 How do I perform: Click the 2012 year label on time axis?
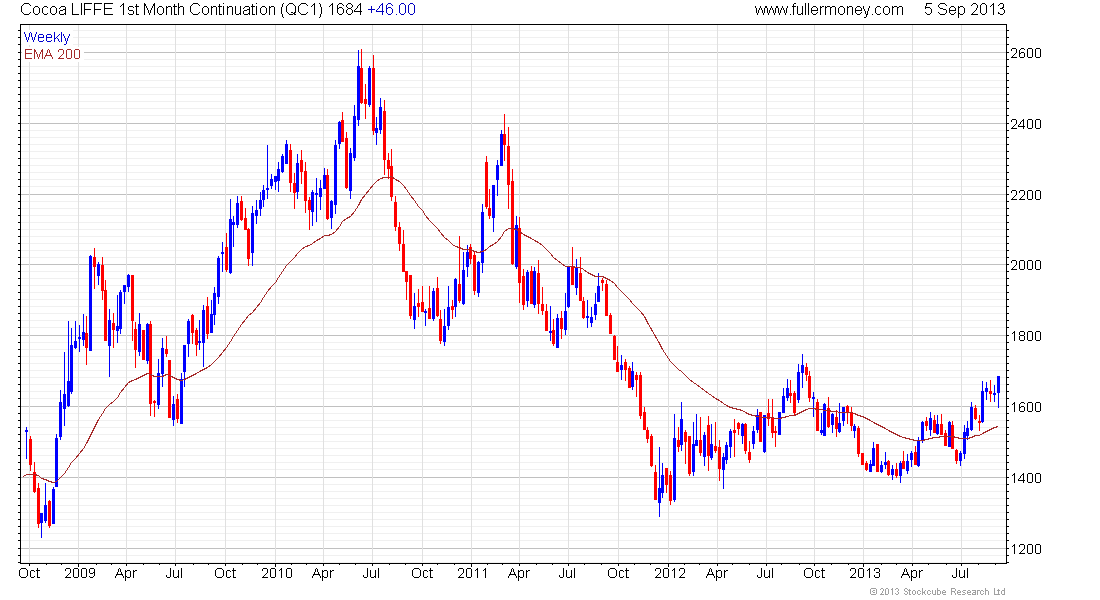coord(670,573)
